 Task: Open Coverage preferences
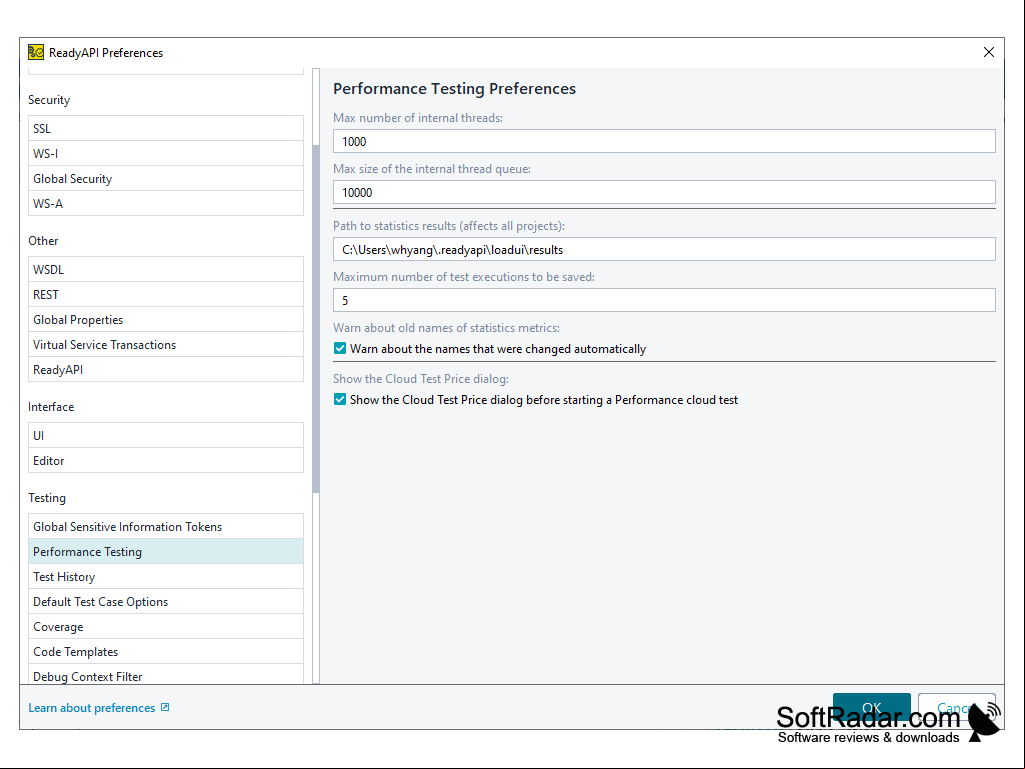[x=166, y=626]
